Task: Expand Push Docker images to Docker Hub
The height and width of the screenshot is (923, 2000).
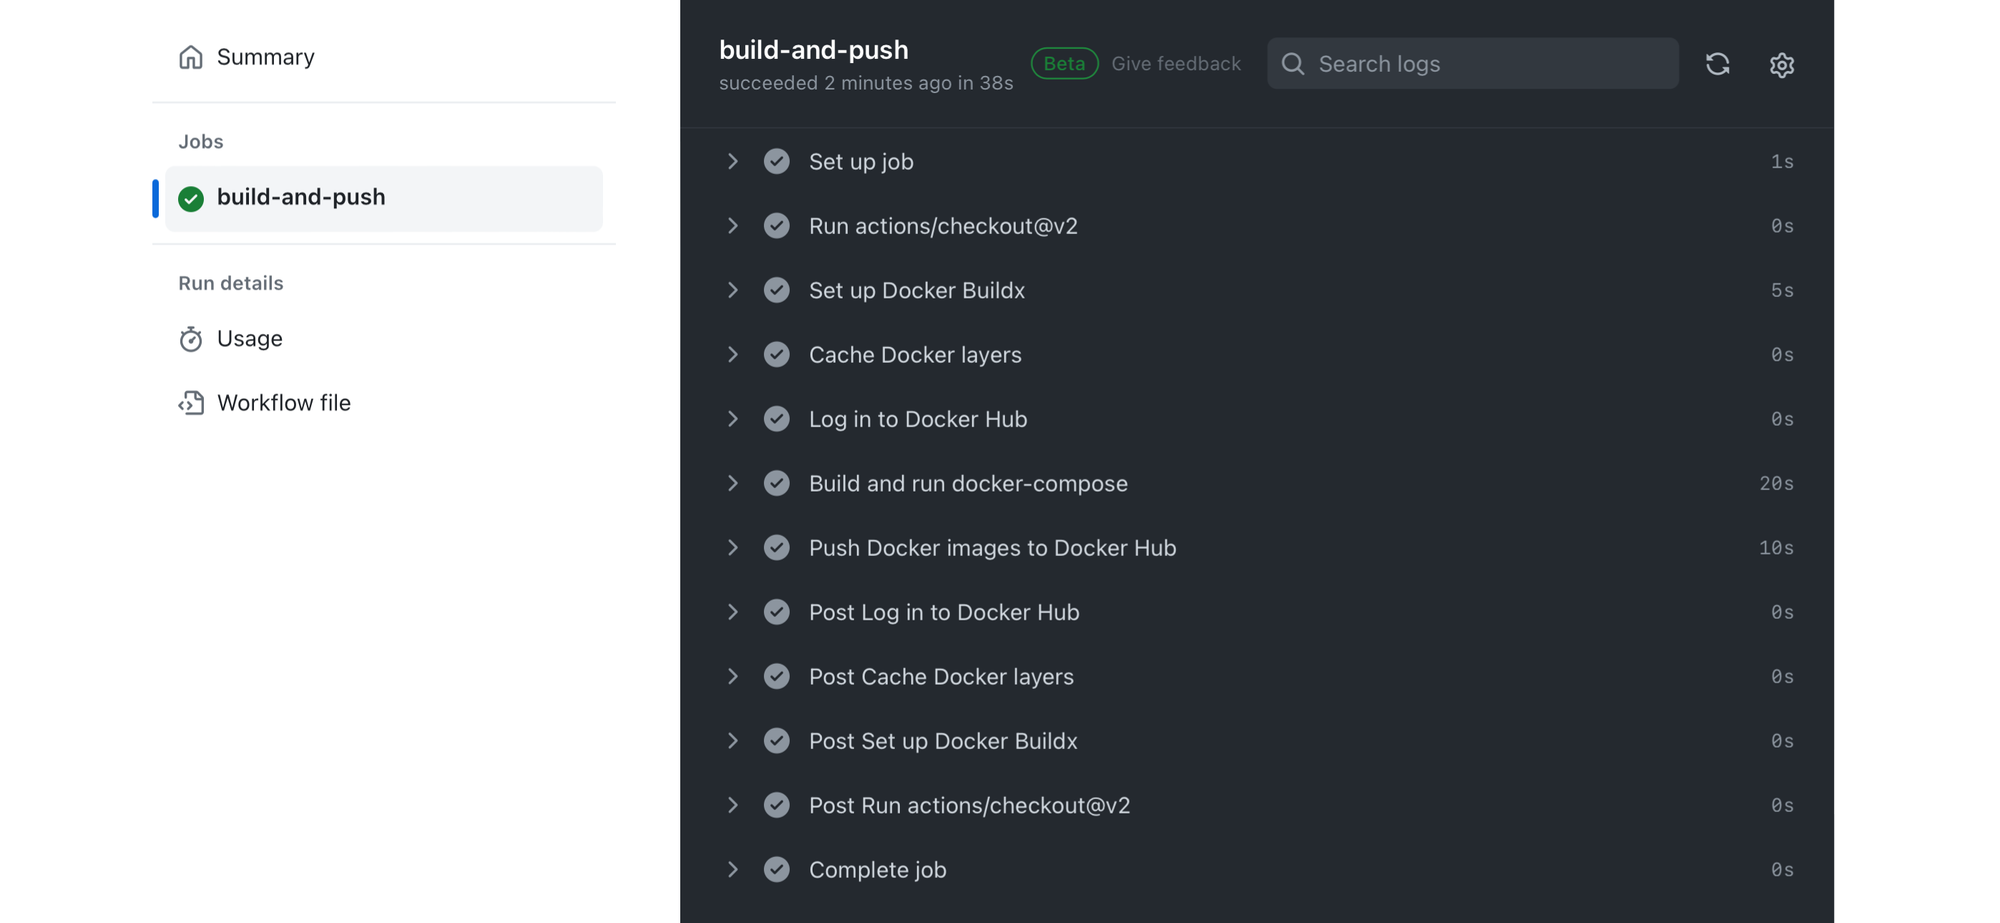Action: (x=733, y=547)
